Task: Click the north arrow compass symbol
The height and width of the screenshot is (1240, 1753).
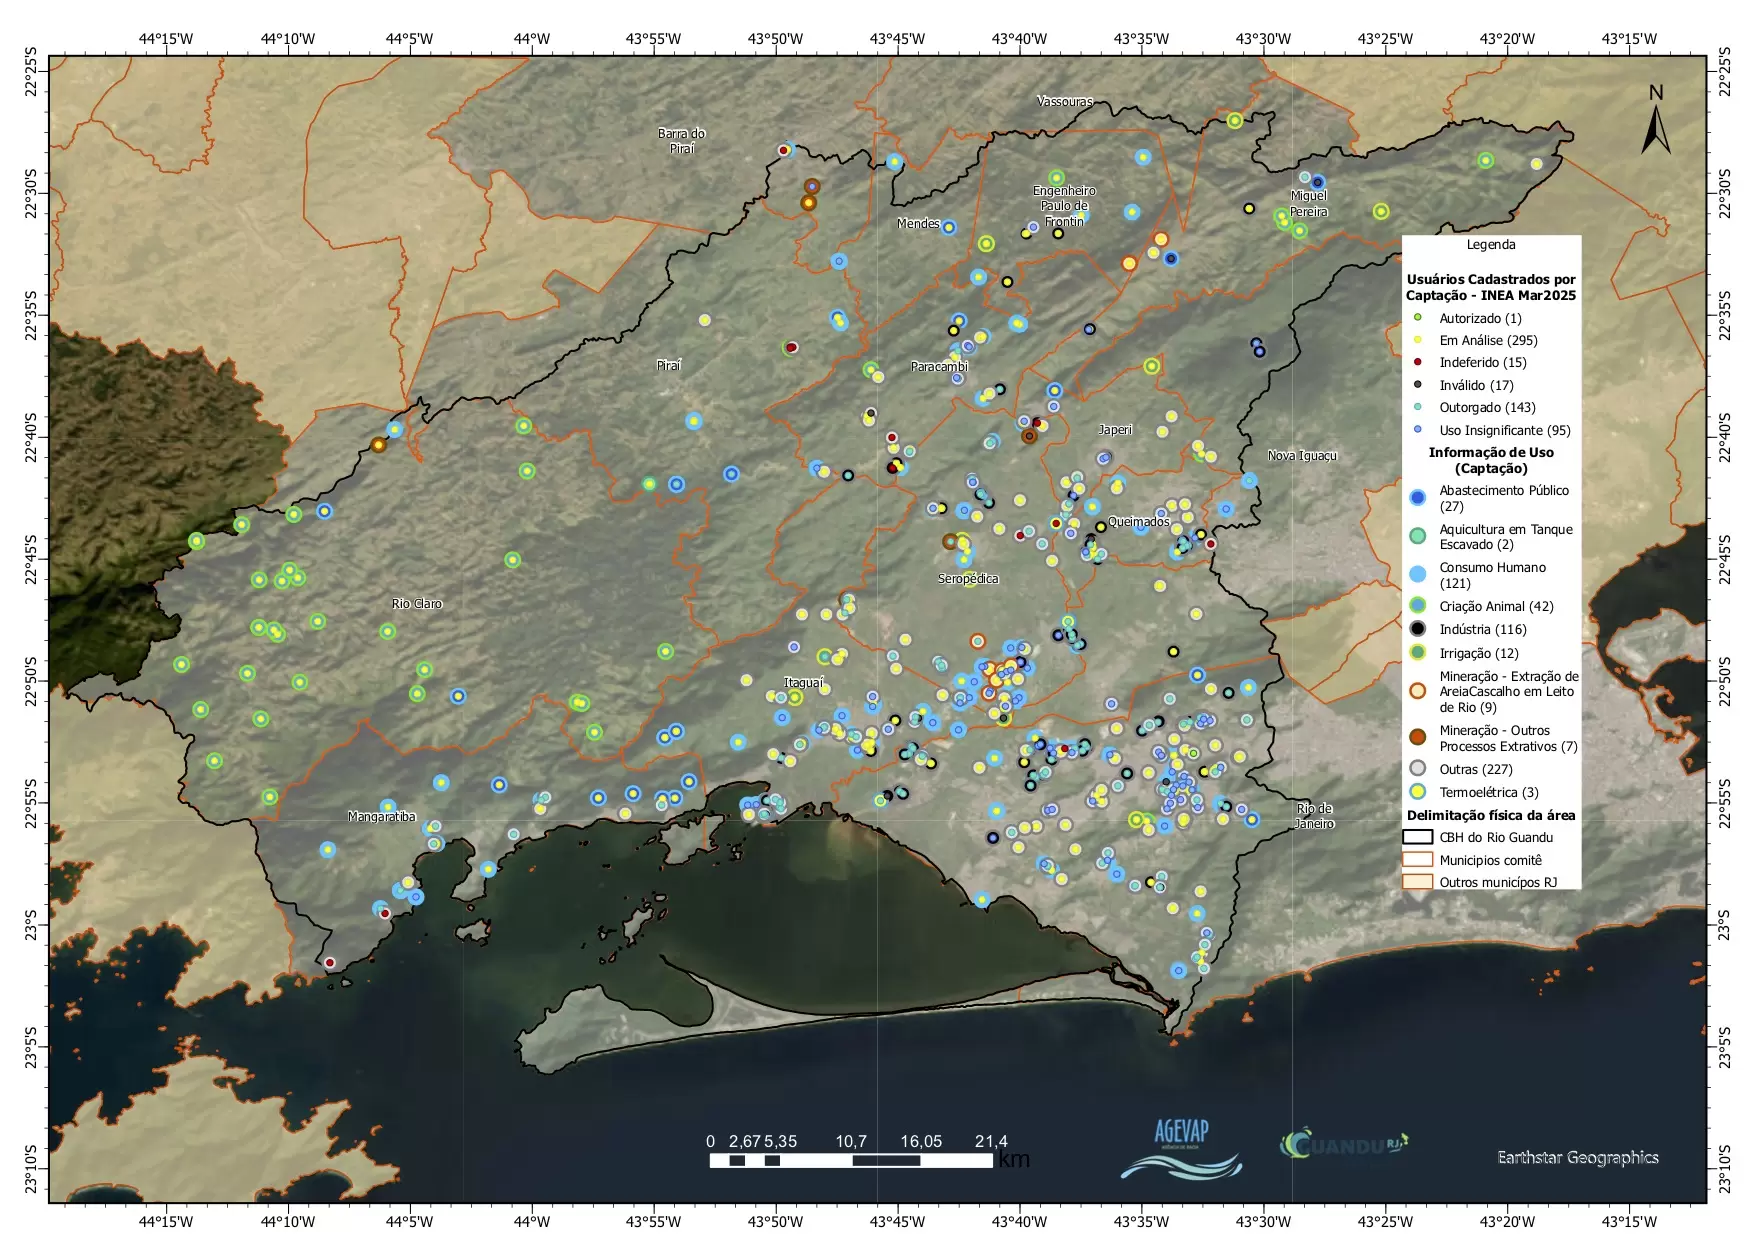Action: (x=1655, y=122)
